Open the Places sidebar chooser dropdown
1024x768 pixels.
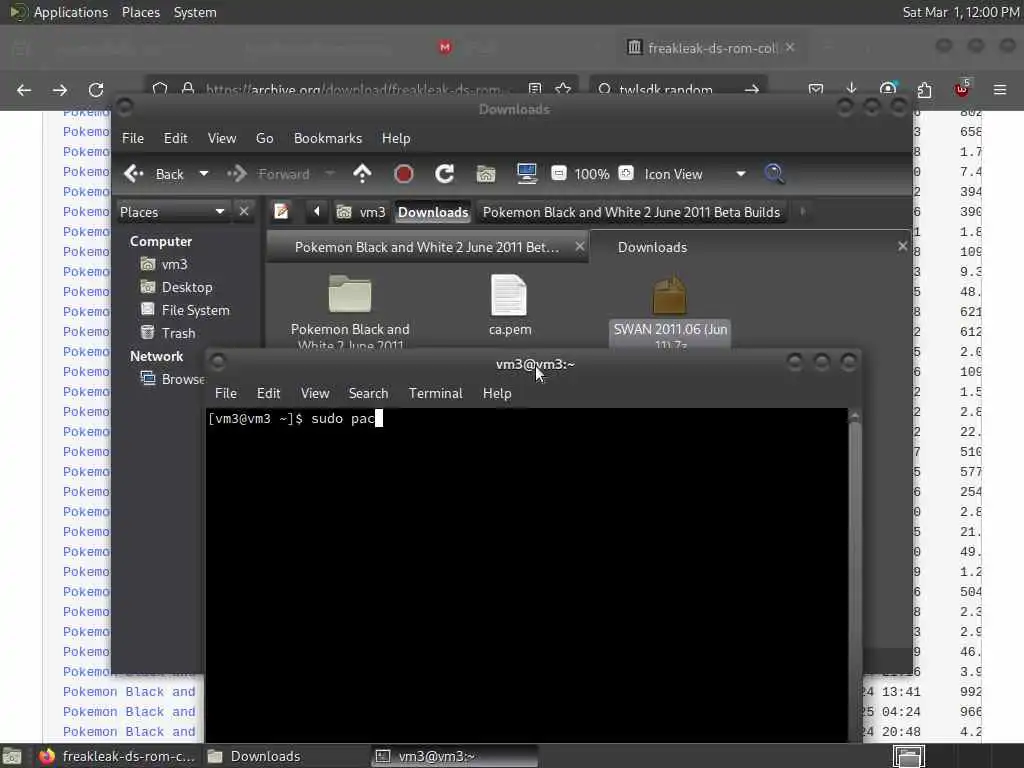click(x=172, y=212)
